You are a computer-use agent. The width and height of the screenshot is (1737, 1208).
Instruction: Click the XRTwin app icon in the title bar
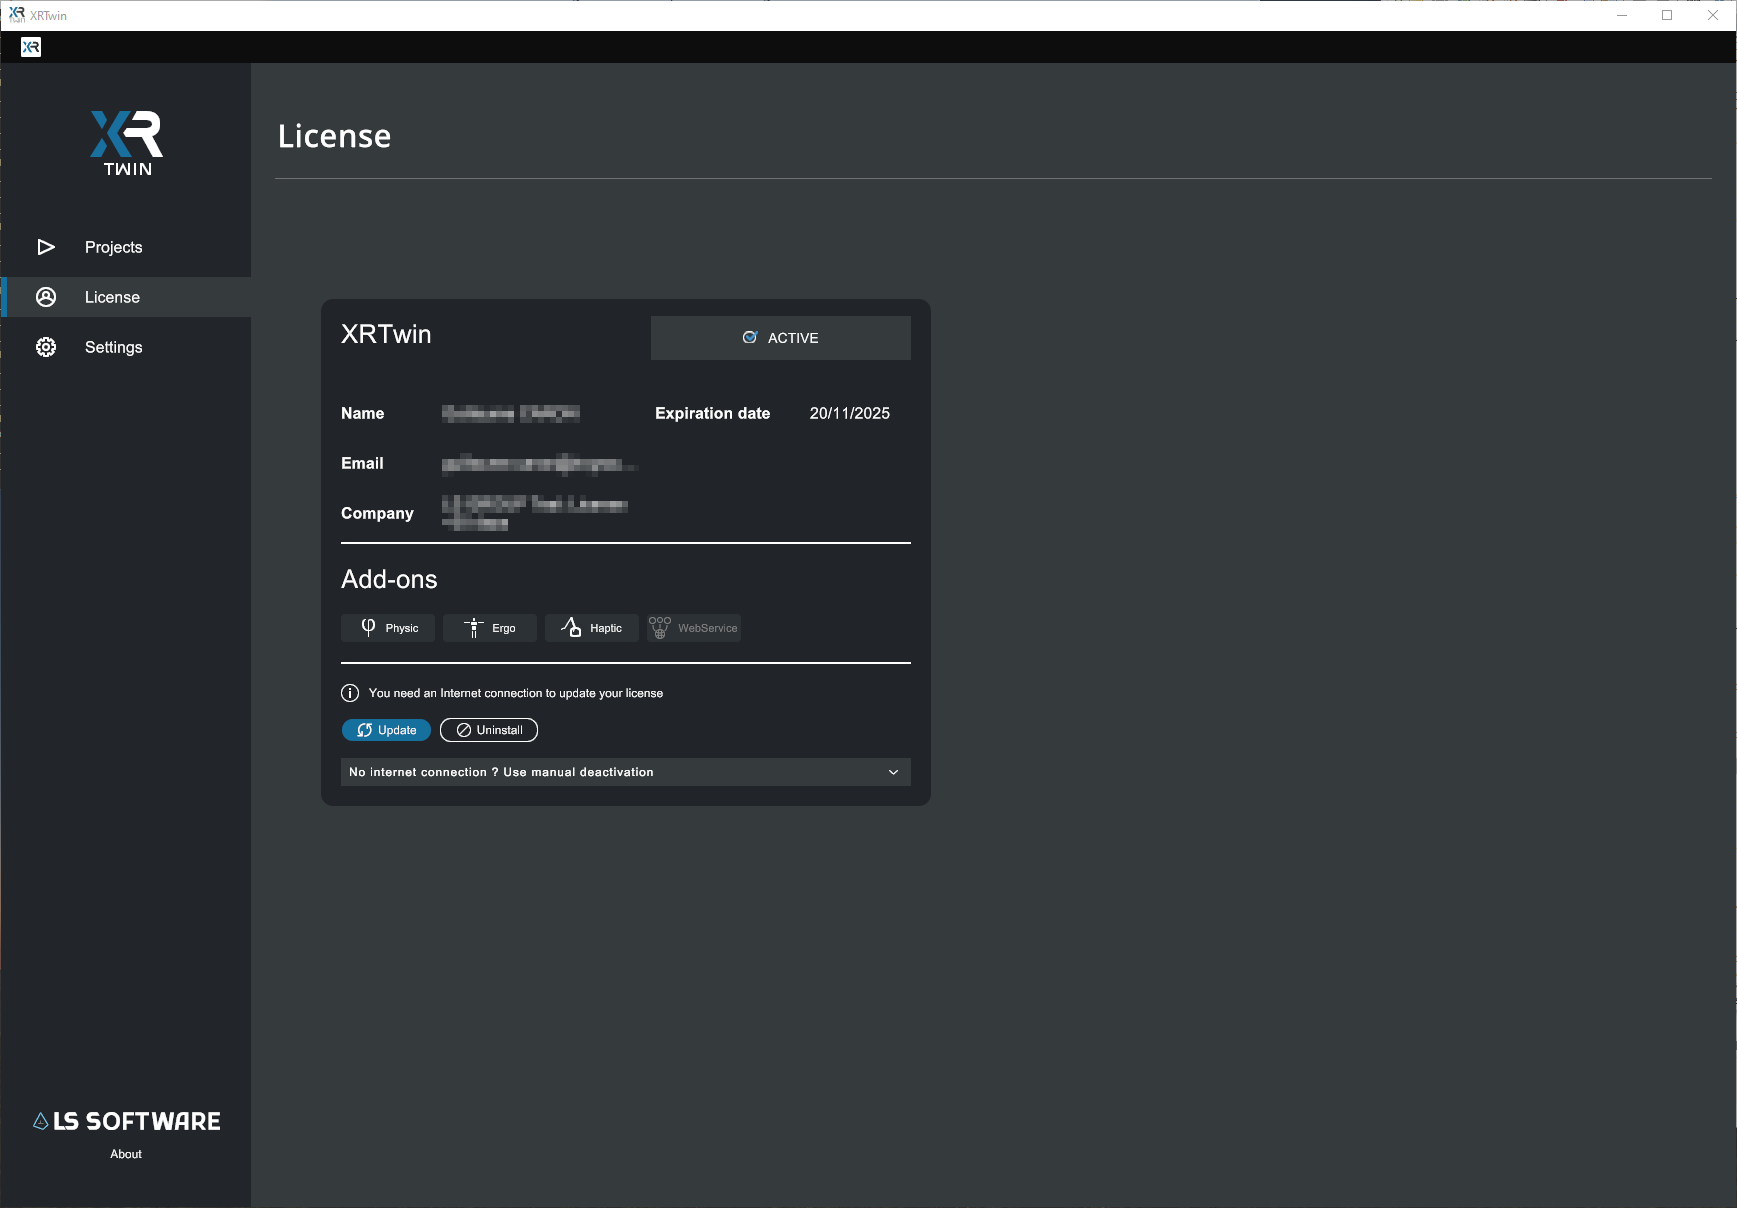pyautogui.click(x=17, y=14)
